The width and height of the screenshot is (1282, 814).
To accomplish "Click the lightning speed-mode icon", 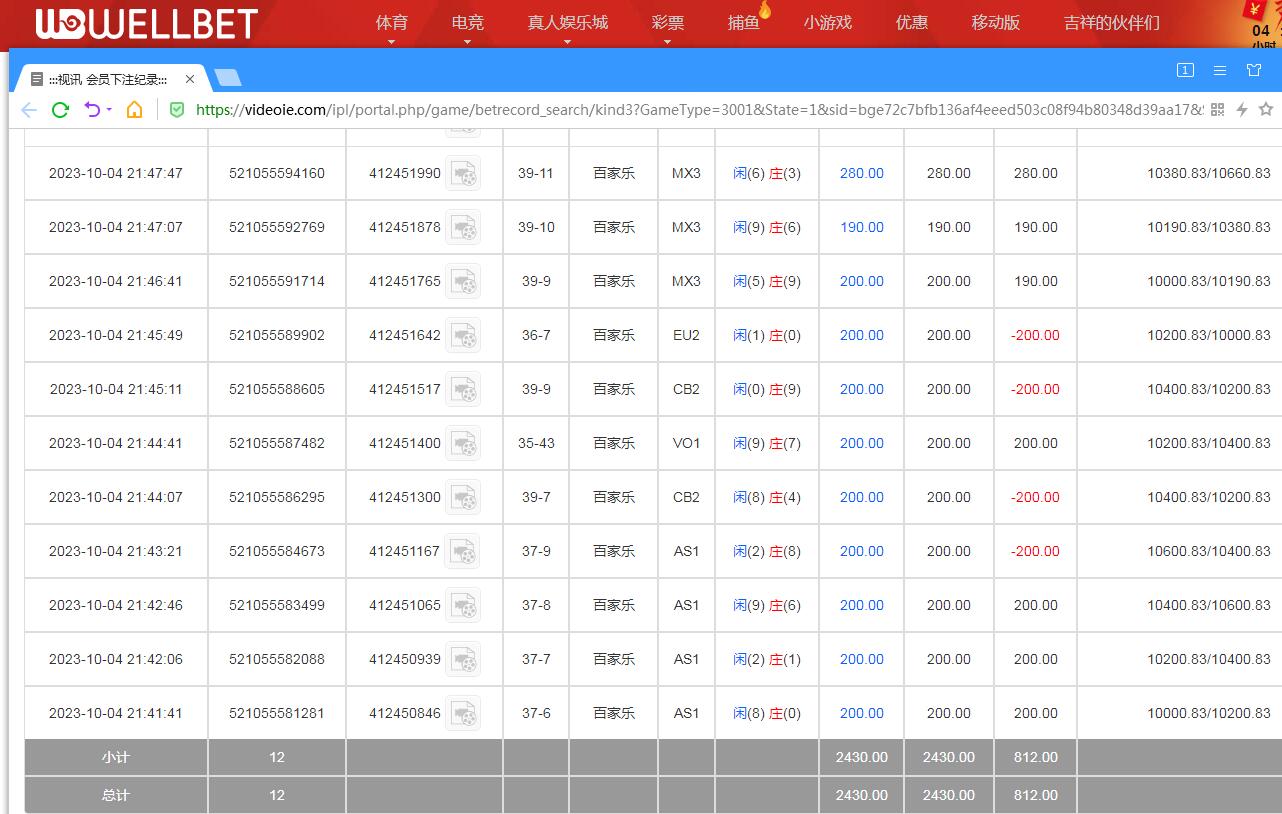I will point(1242,110).
